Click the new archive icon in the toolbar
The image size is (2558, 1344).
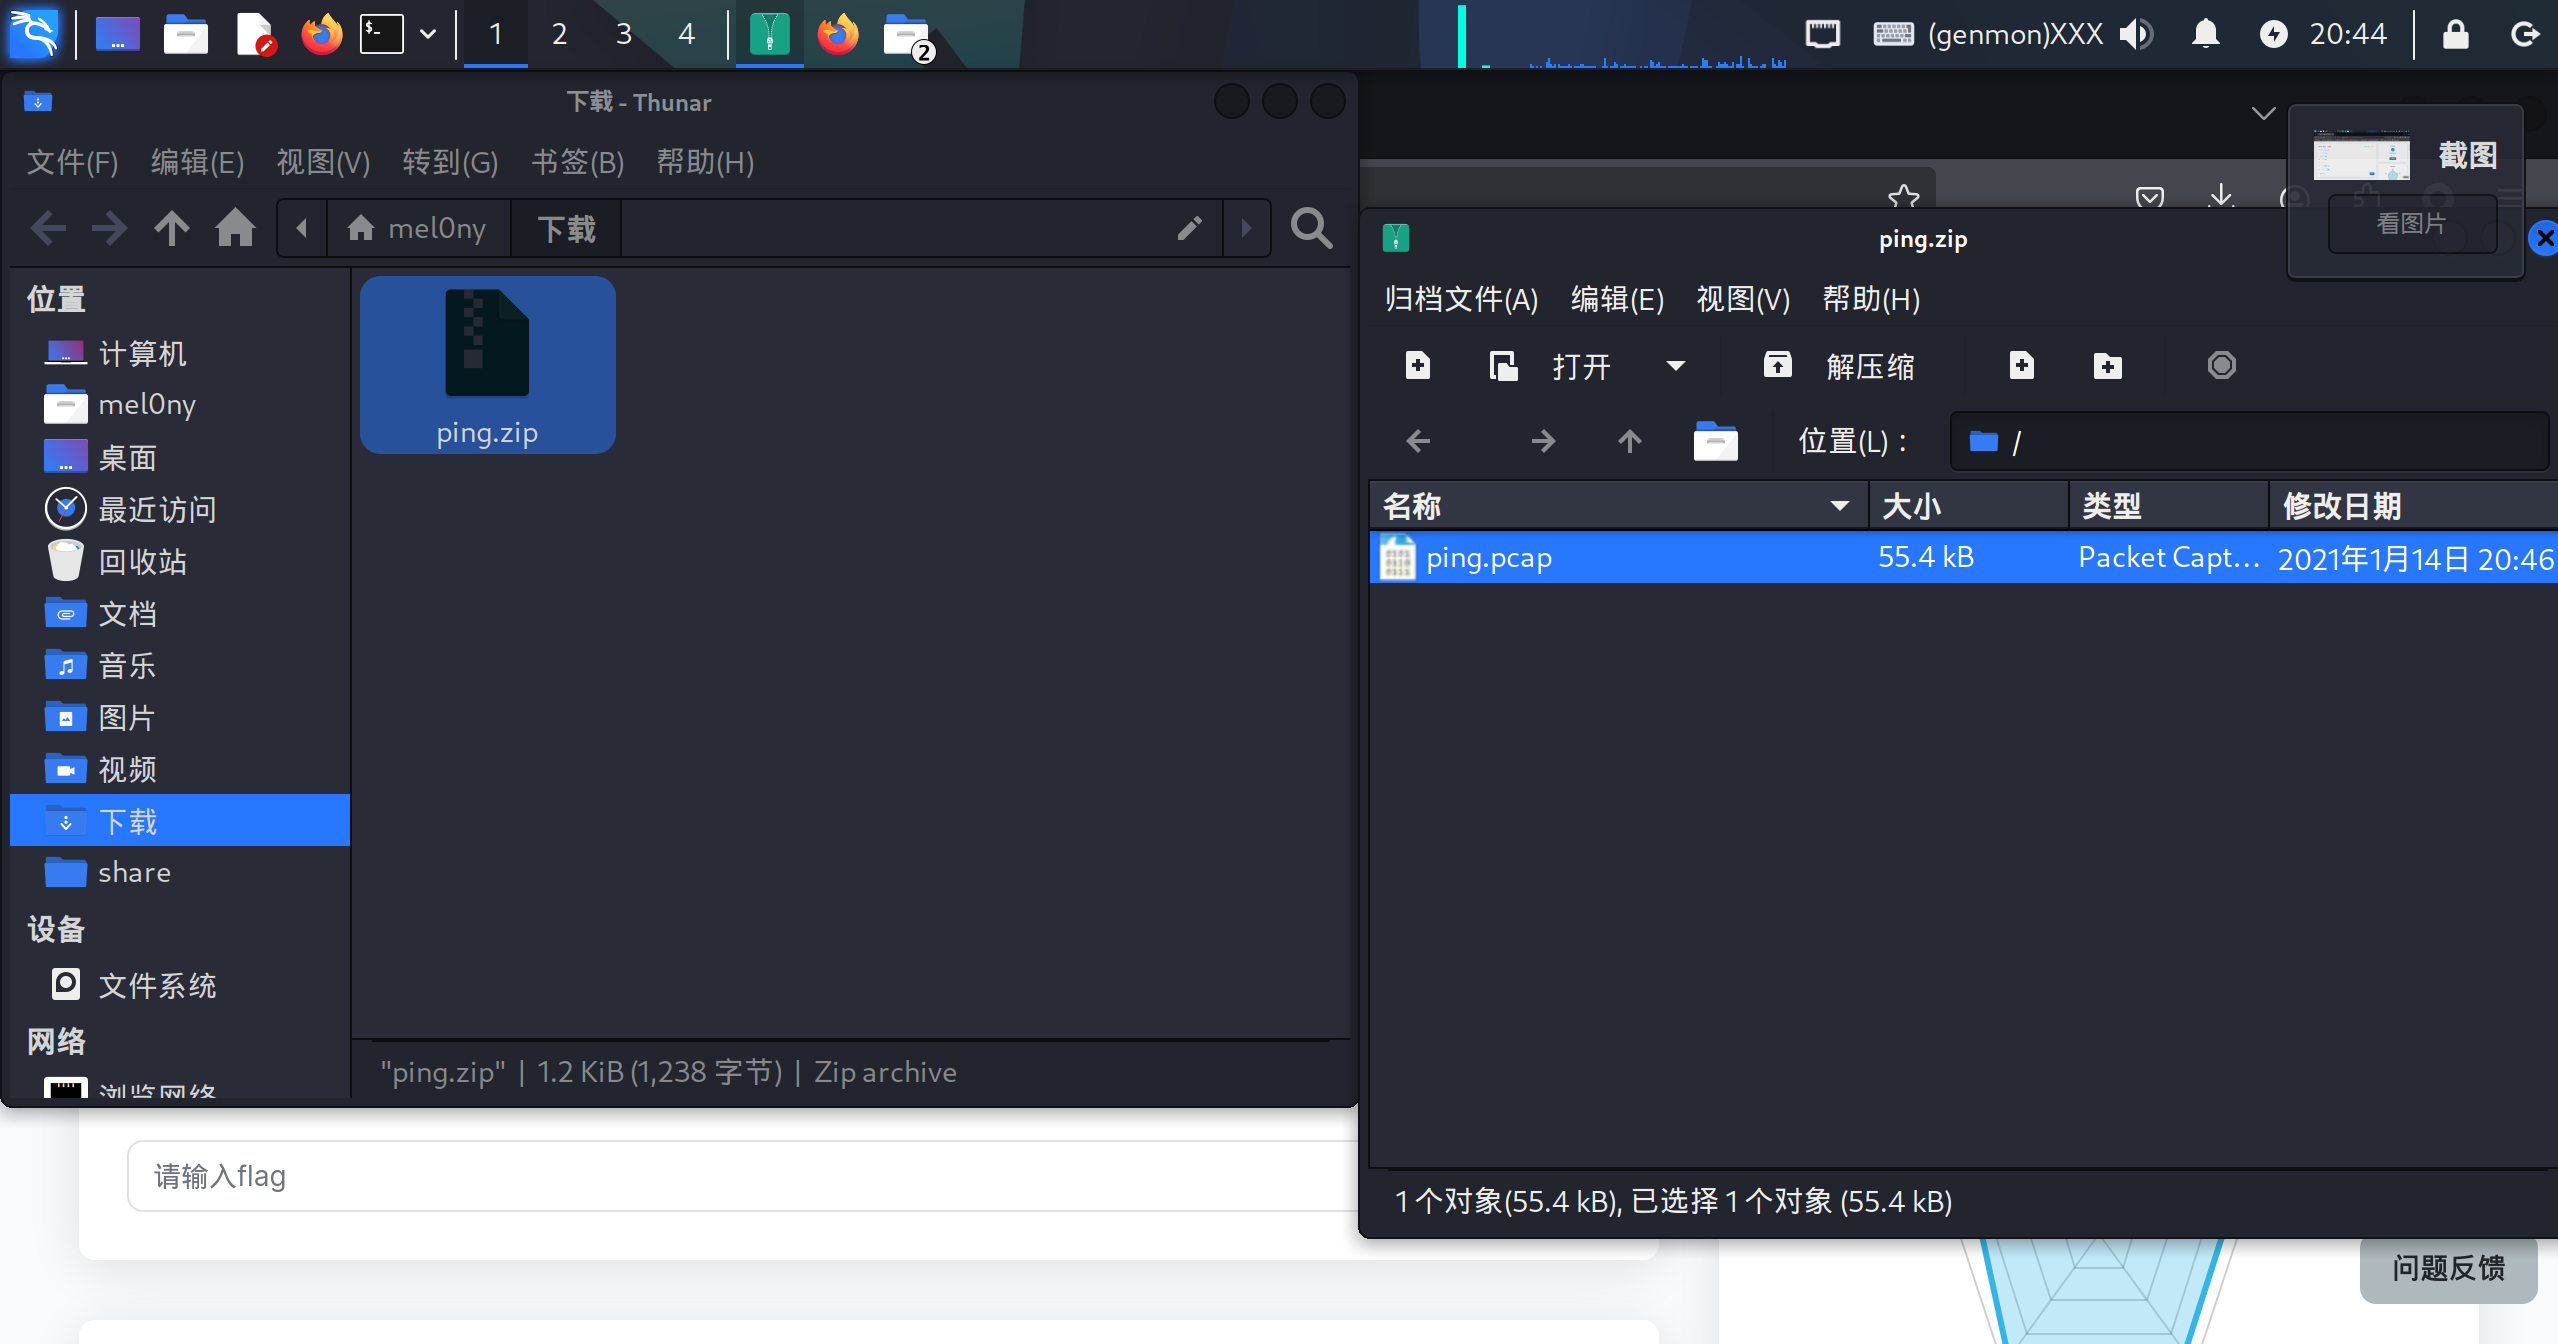[x=1417, y=366]
